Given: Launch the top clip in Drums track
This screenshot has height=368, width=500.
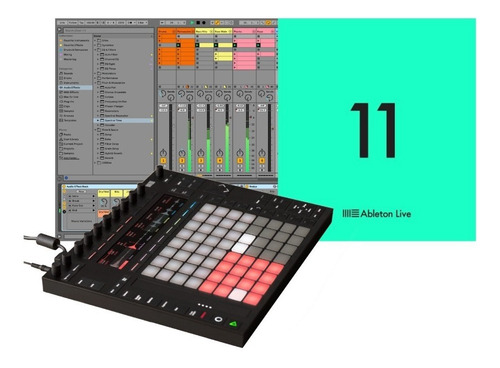Looking at the screenshot, I should tap(160, 36).
